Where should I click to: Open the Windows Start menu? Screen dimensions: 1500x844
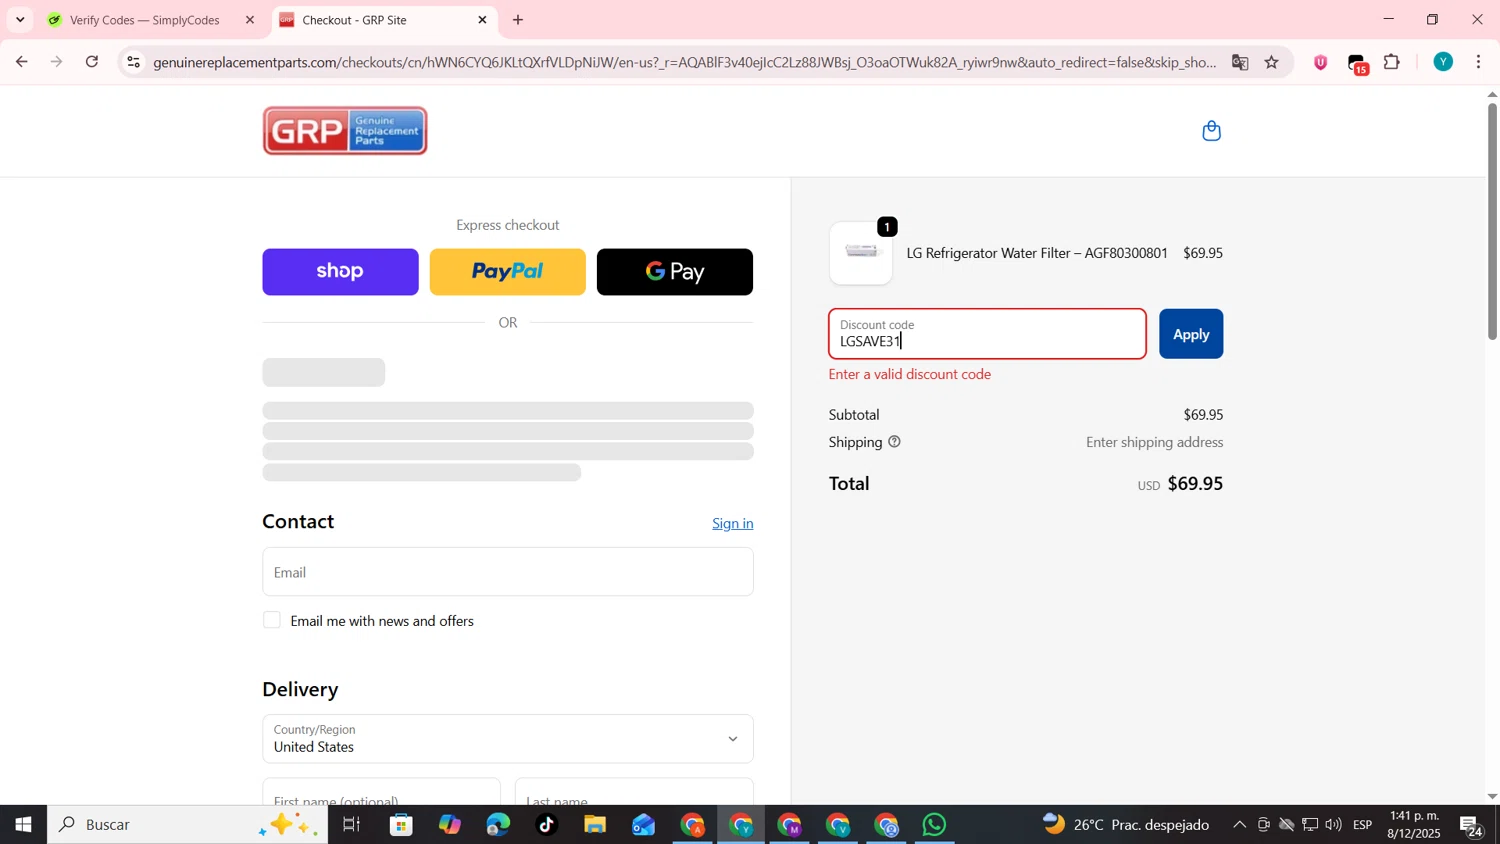tap(23, 825)
